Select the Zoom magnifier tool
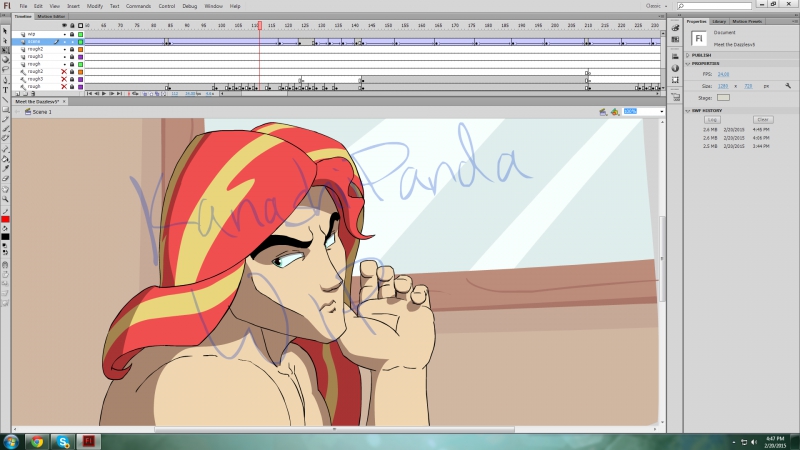 pos(5,199)
